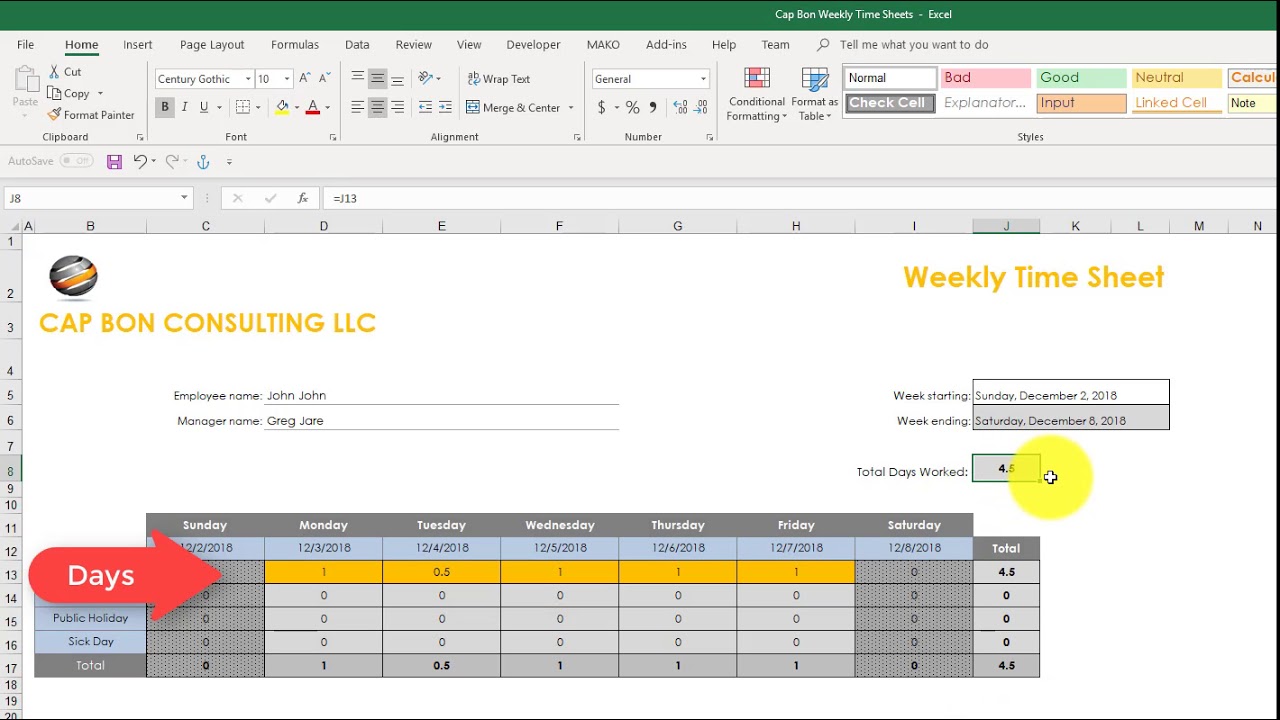
Task: Click the Cut scissors icon
Action: click(54, 72)
